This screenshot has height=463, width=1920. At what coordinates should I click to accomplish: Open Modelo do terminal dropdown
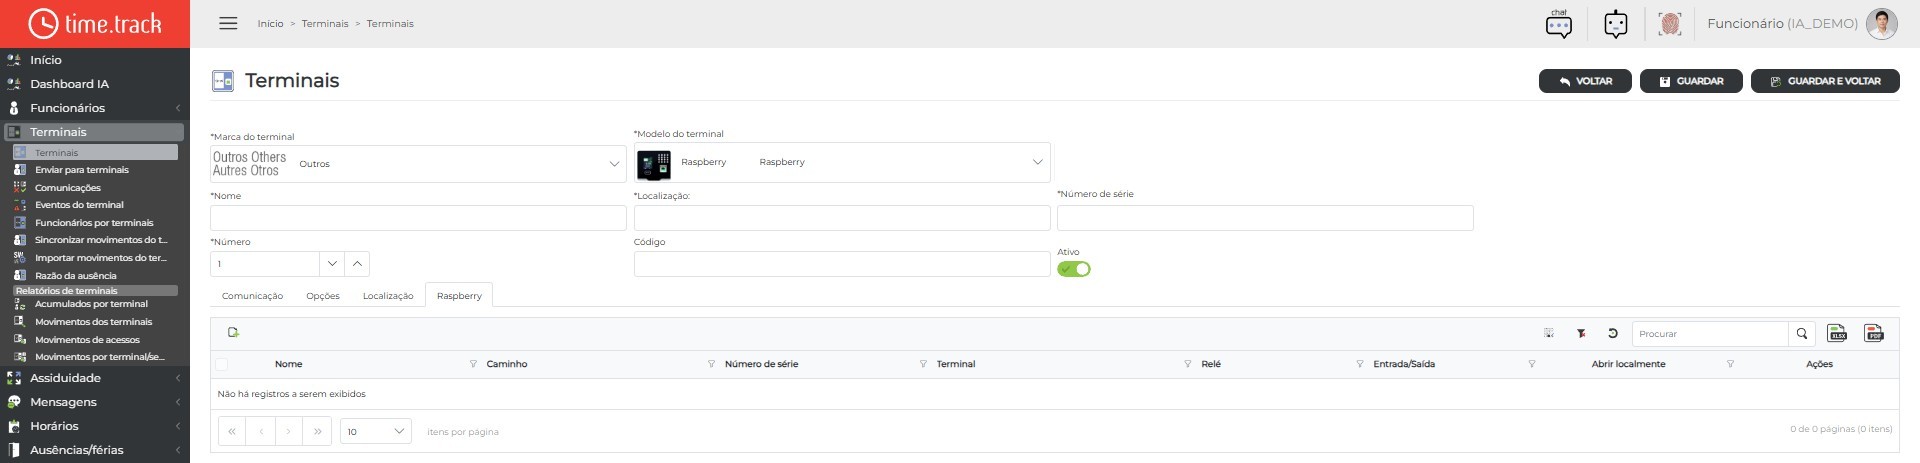click(x=842, y=162)
